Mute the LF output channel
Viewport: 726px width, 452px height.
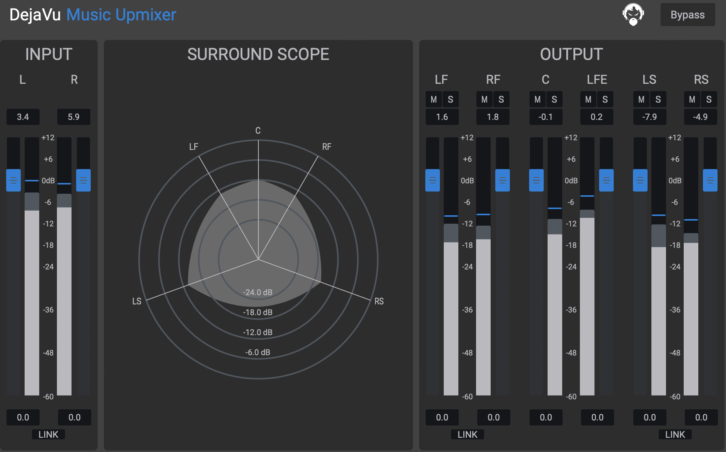point(434,99)
